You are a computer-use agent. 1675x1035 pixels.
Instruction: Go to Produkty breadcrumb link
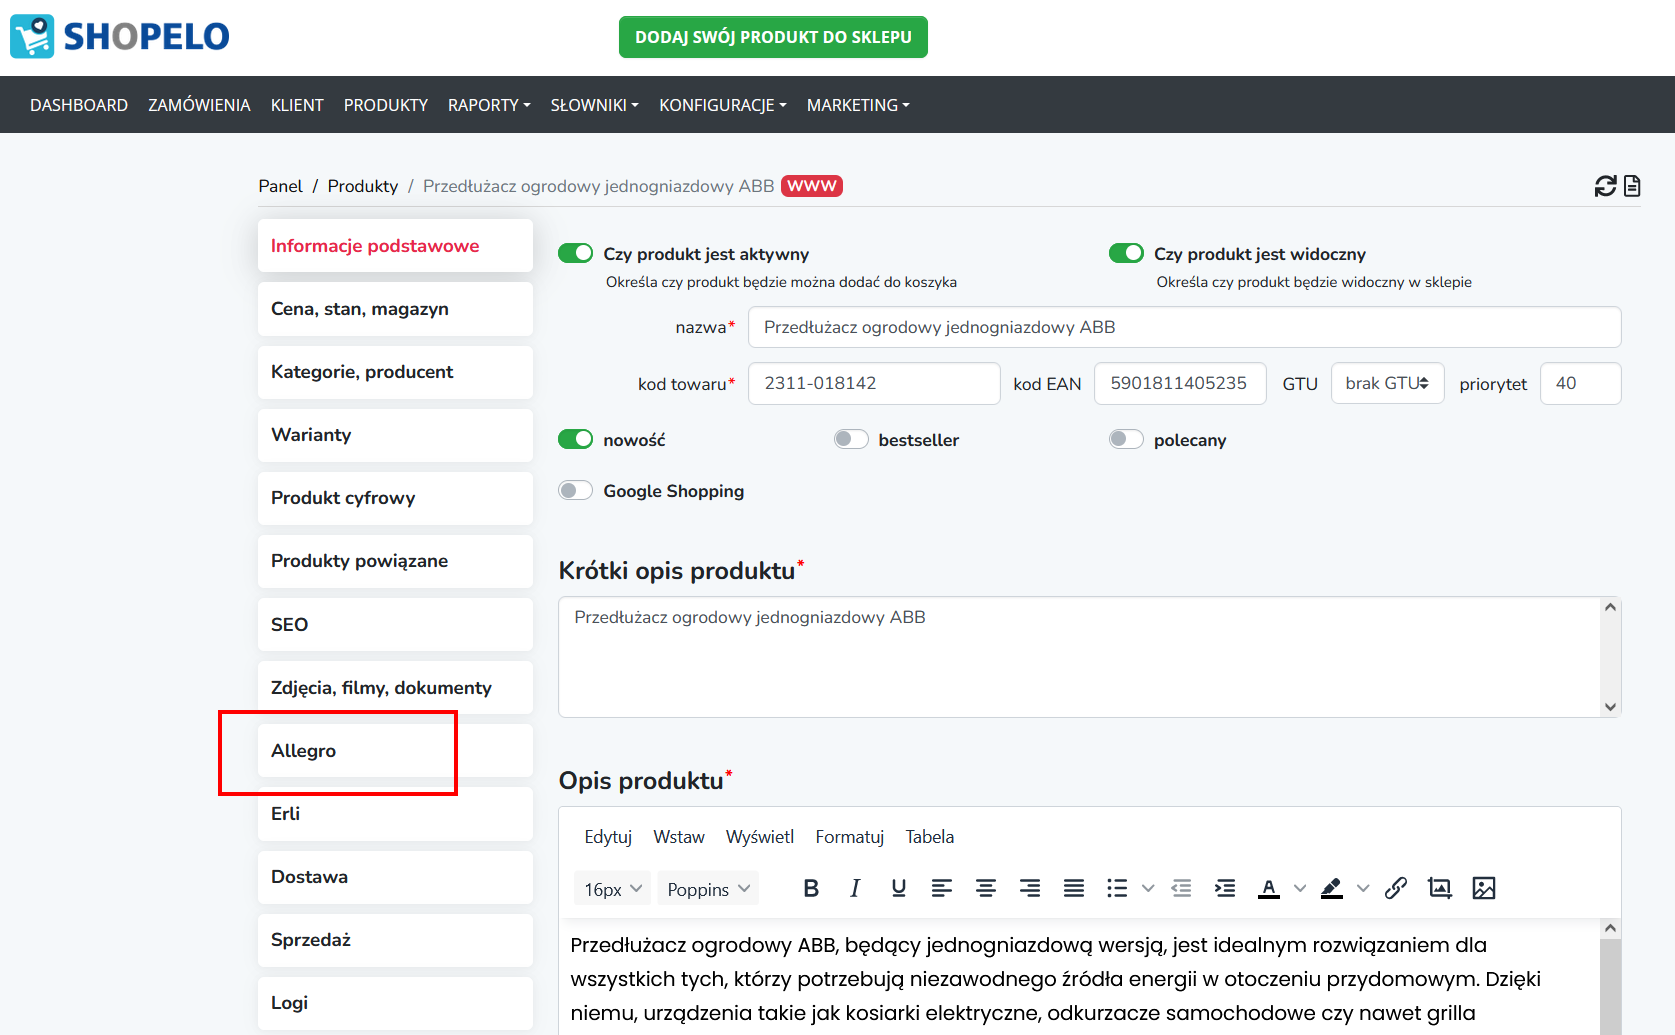(x=362, y=186)
